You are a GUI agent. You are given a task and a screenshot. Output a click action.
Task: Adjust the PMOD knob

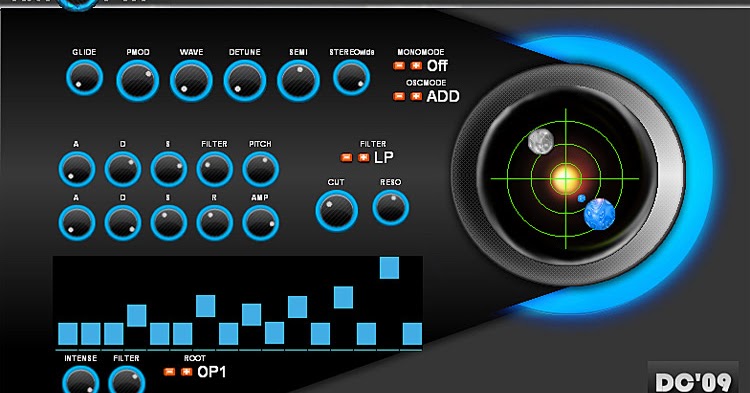click(138, 80)
